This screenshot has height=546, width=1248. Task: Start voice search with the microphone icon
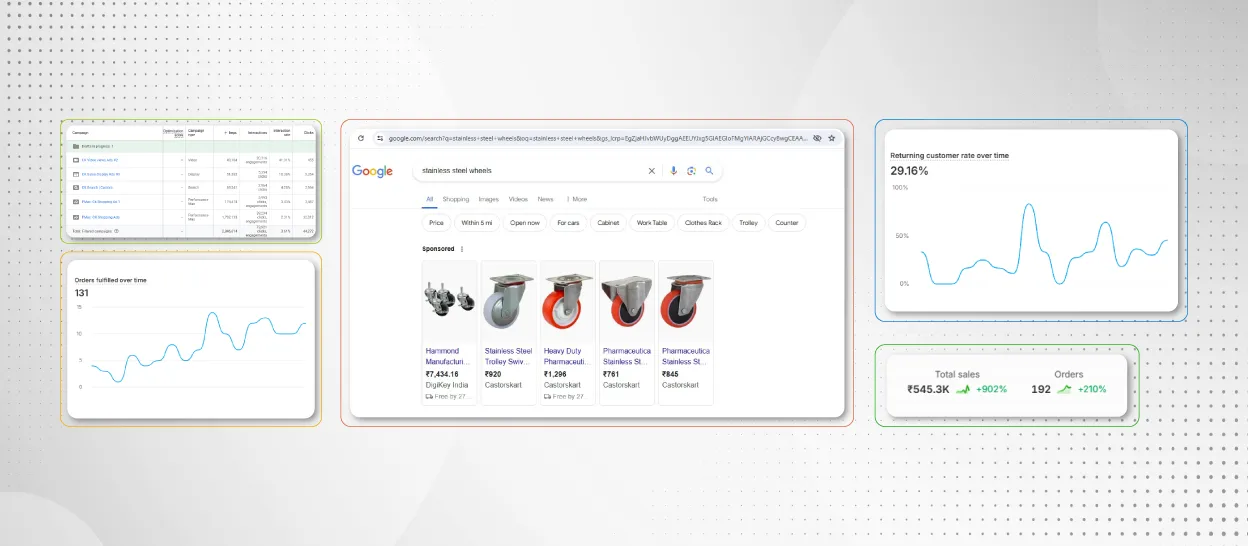click(674, 171)
